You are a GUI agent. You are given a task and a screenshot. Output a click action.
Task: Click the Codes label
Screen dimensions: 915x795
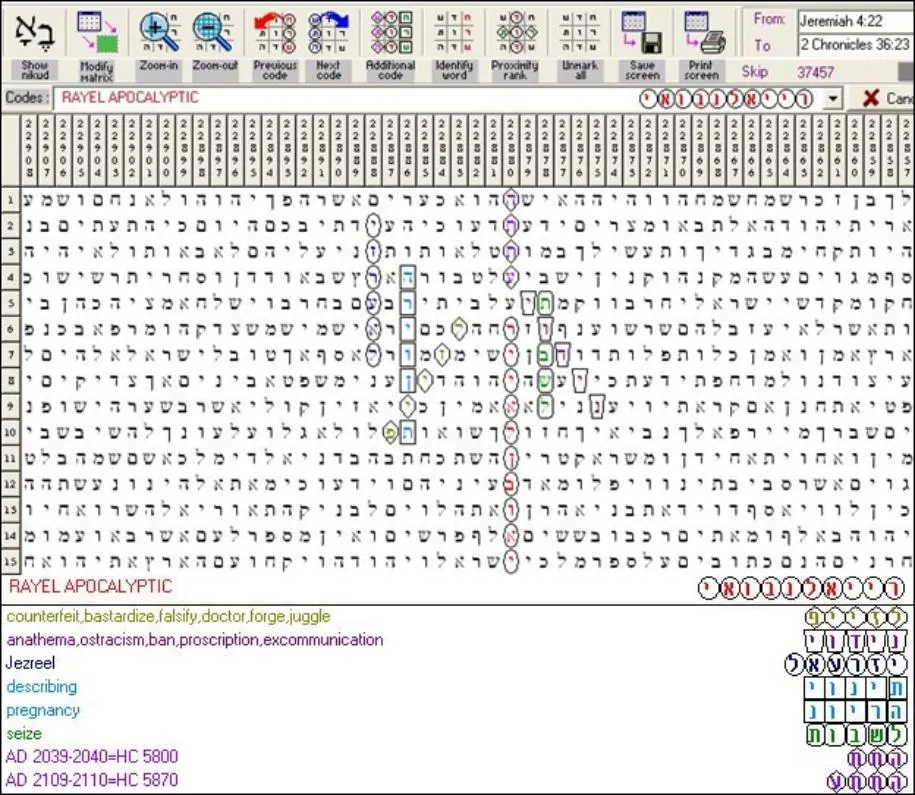tap(27, 97)
